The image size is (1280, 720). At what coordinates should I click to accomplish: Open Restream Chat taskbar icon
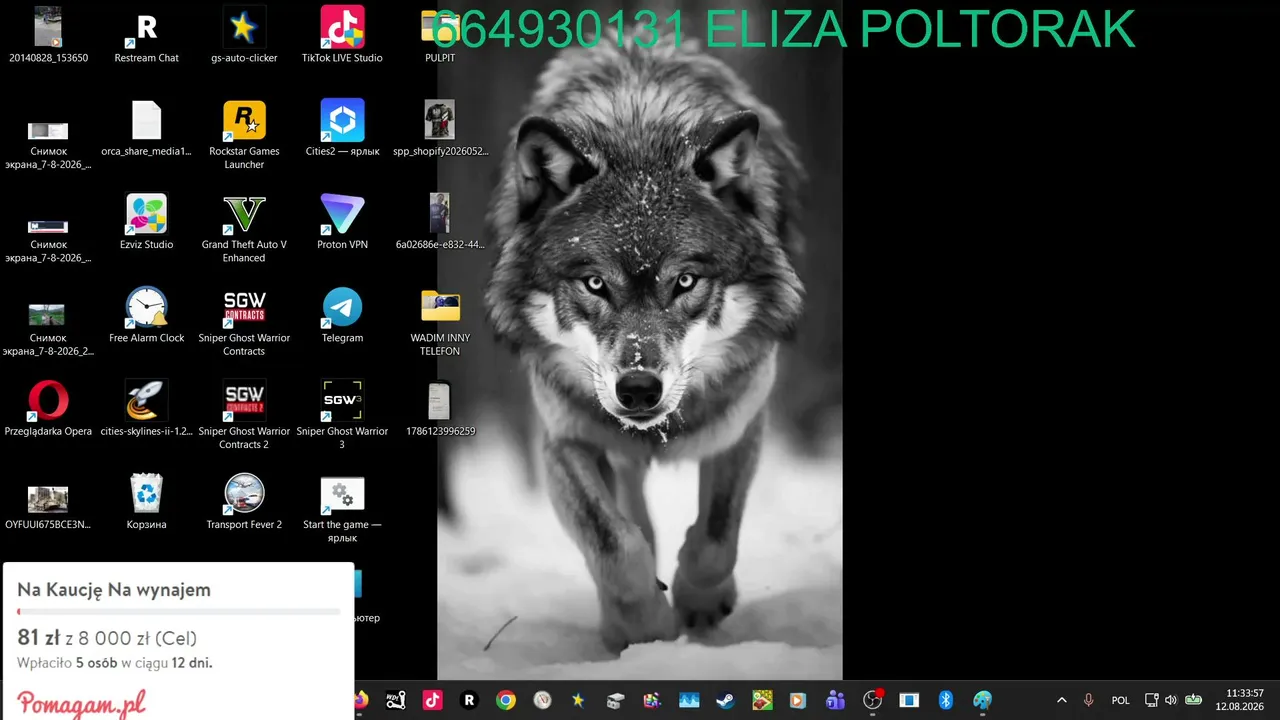tap(468, 700)
